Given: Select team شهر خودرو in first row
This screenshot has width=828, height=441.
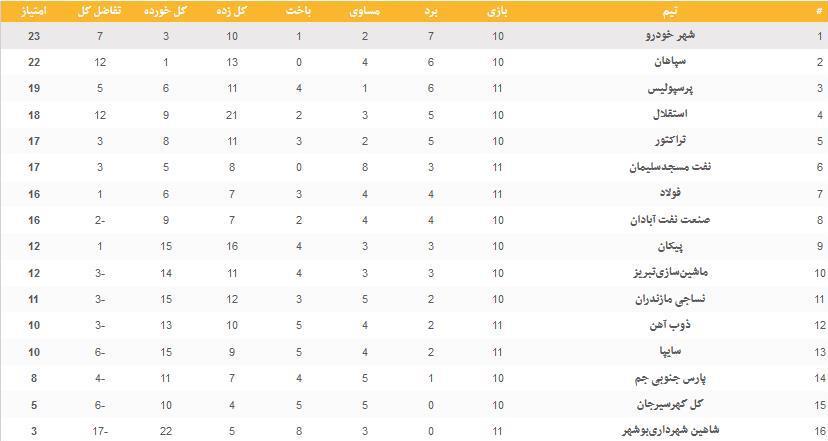Looking at the screenshot, I should [x=661, y=37].
